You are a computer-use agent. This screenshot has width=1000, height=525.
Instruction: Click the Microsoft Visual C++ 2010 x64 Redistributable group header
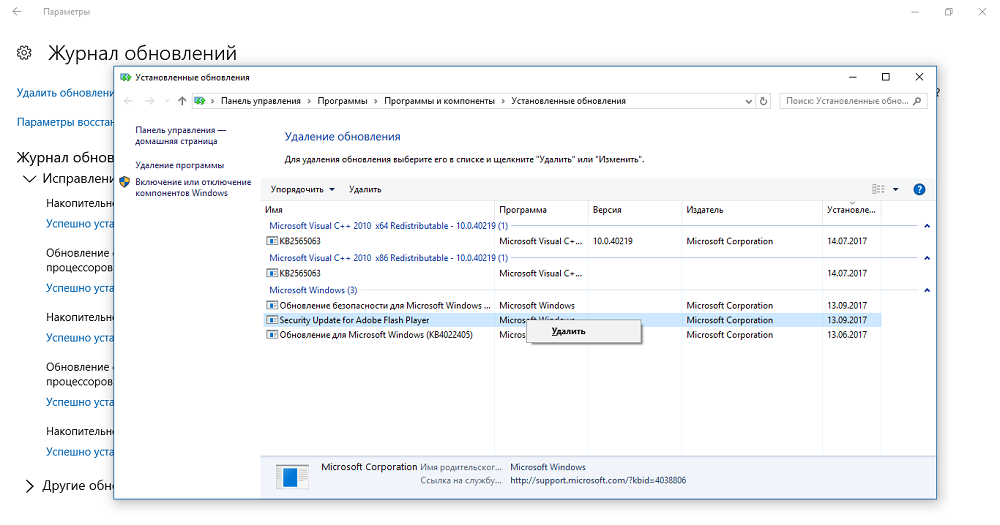[388, 226]
